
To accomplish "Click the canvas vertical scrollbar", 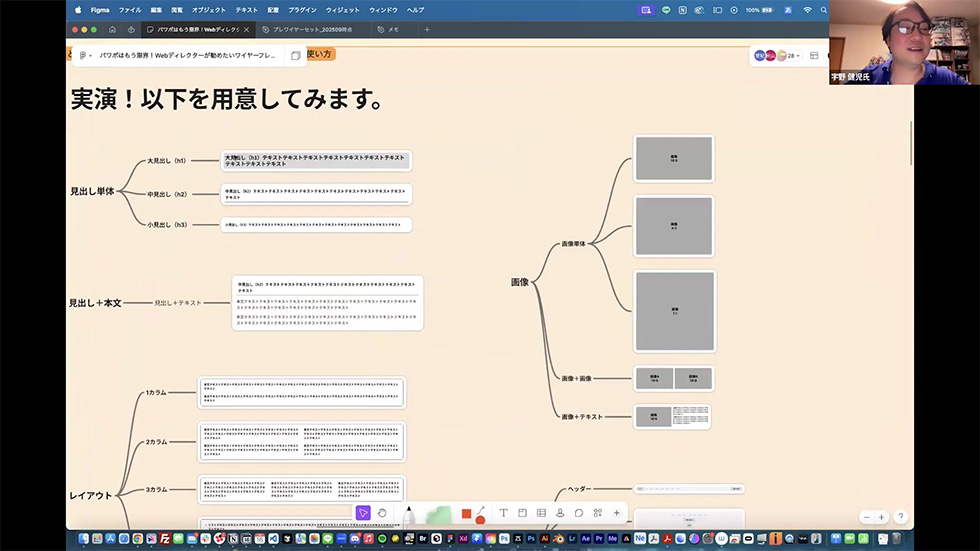I will pyautogui.click(x=911, y=144).
